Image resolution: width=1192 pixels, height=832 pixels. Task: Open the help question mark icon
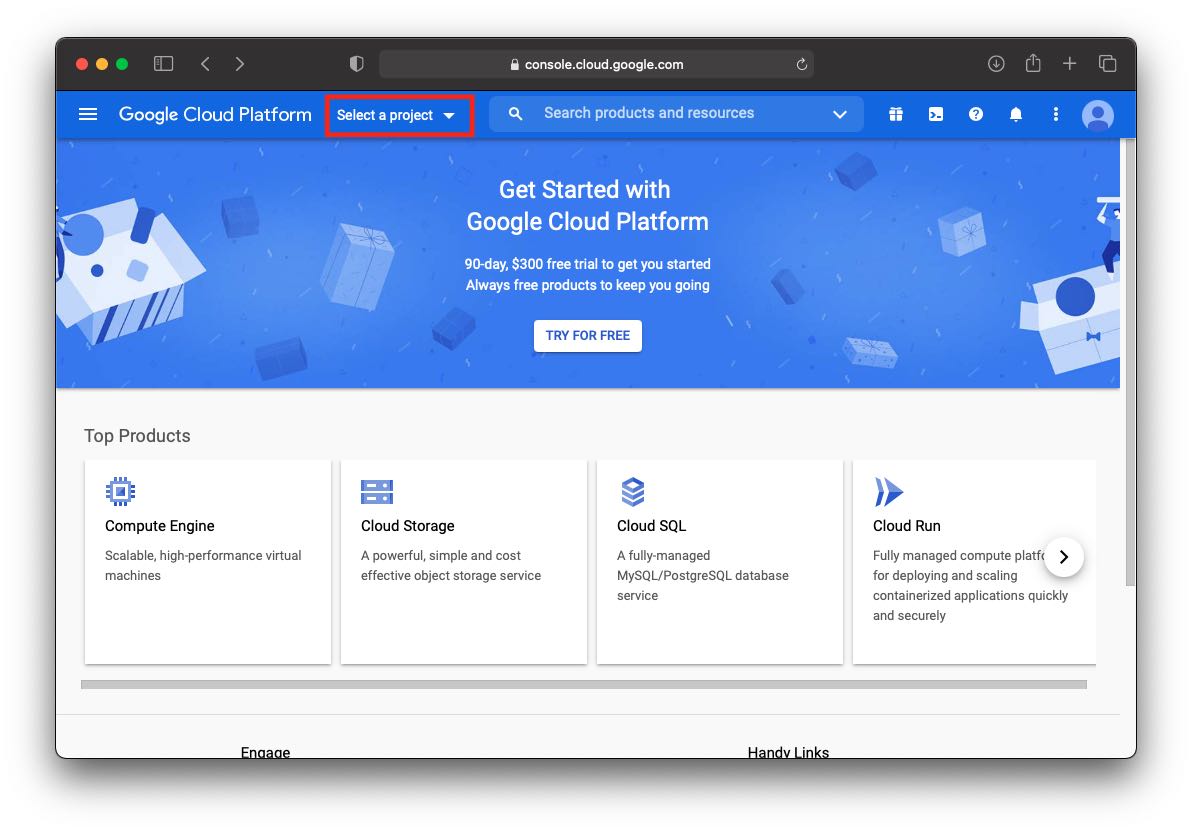tap(975, 114)
